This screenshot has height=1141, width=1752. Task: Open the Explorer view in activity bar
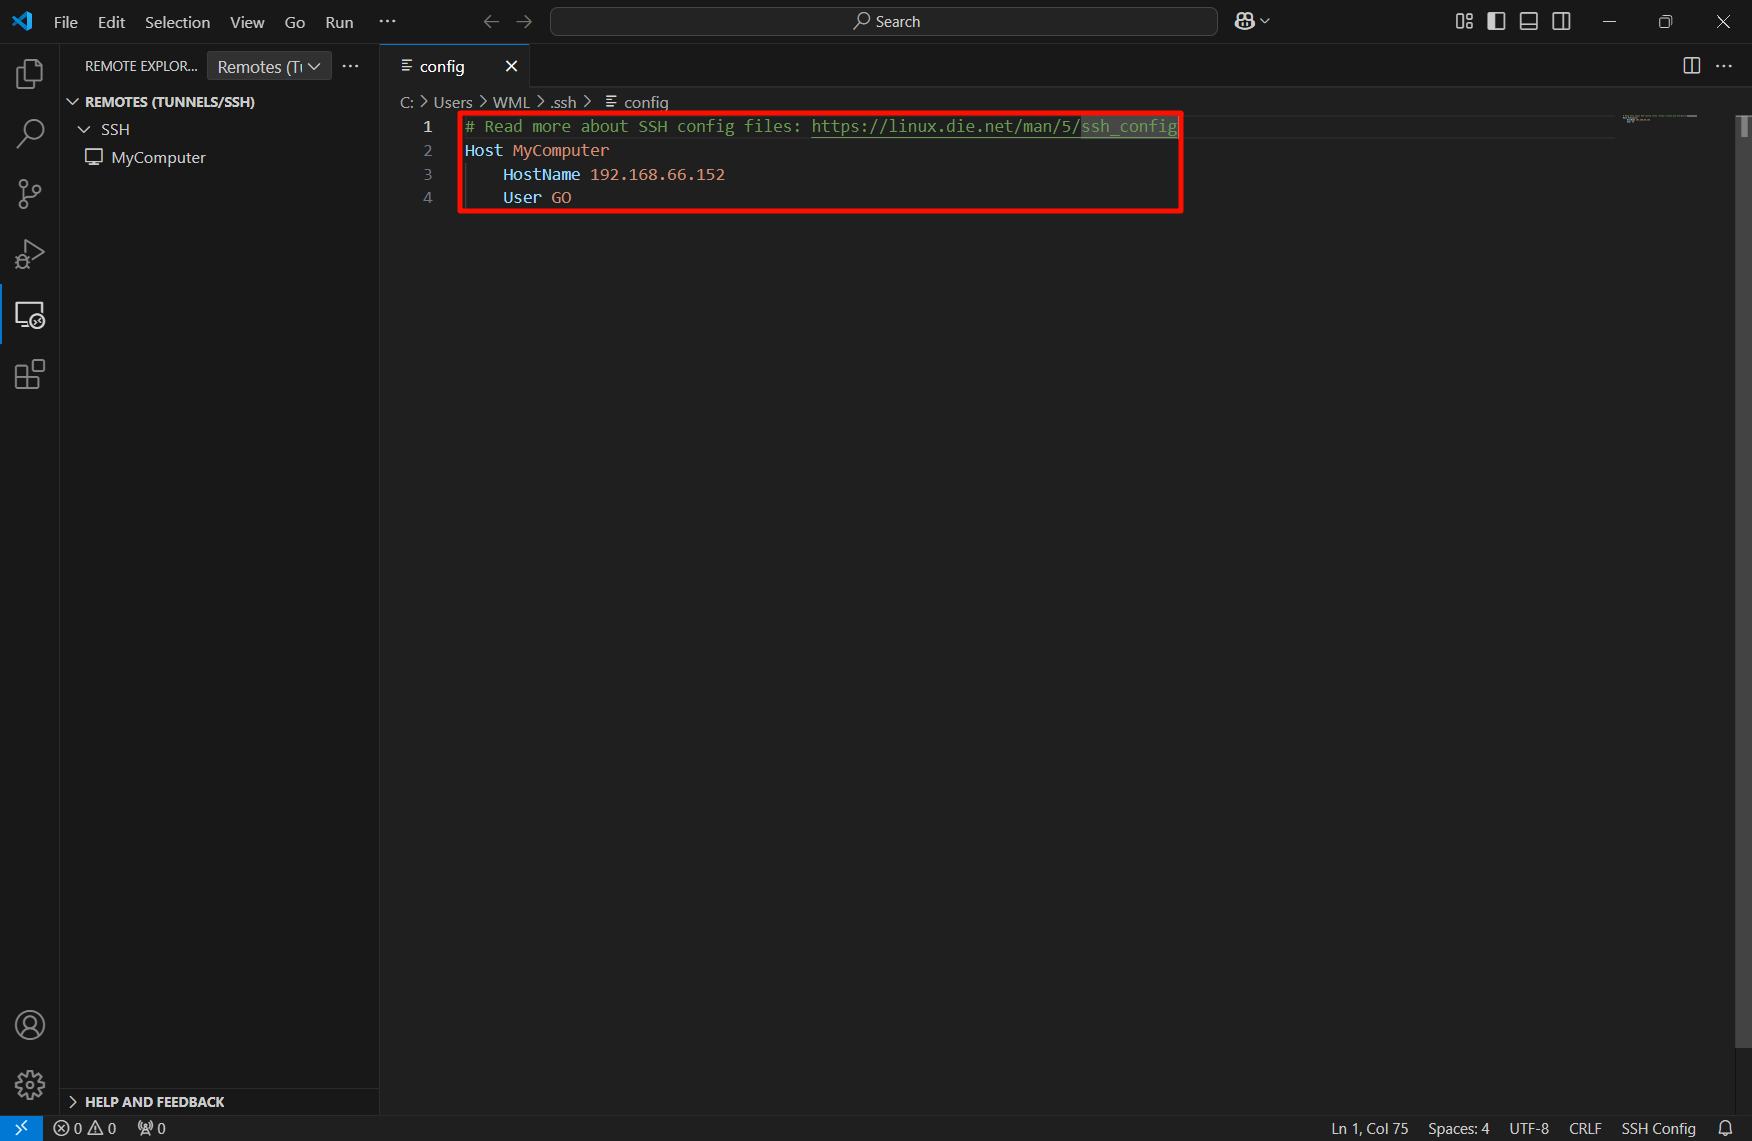[30, 74]
